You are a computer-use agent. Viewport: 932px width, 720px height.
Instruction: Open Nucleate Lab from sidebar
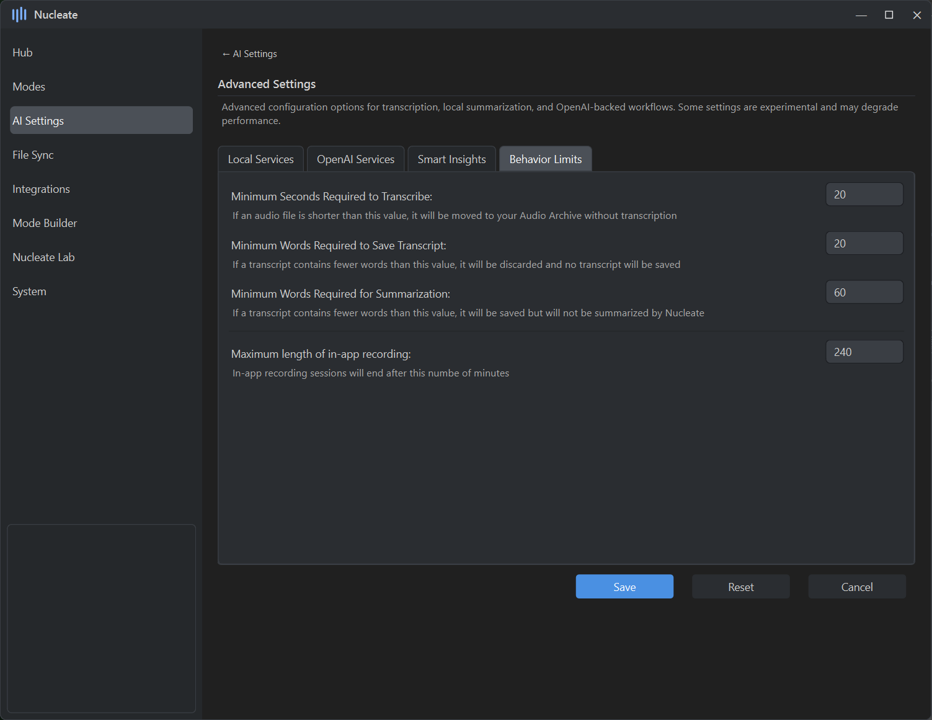(x=44, y=257)
